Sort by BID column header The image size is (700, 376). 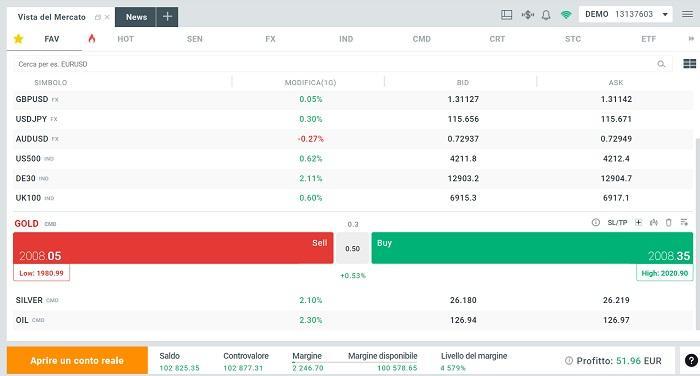coord(463,83)
